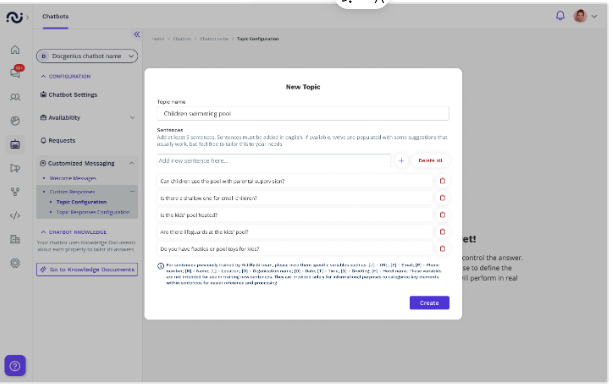This screenshot has height=385, width=613.
Task: Collapse Custom Responses with the minus icon
Action: coord(132,192)
